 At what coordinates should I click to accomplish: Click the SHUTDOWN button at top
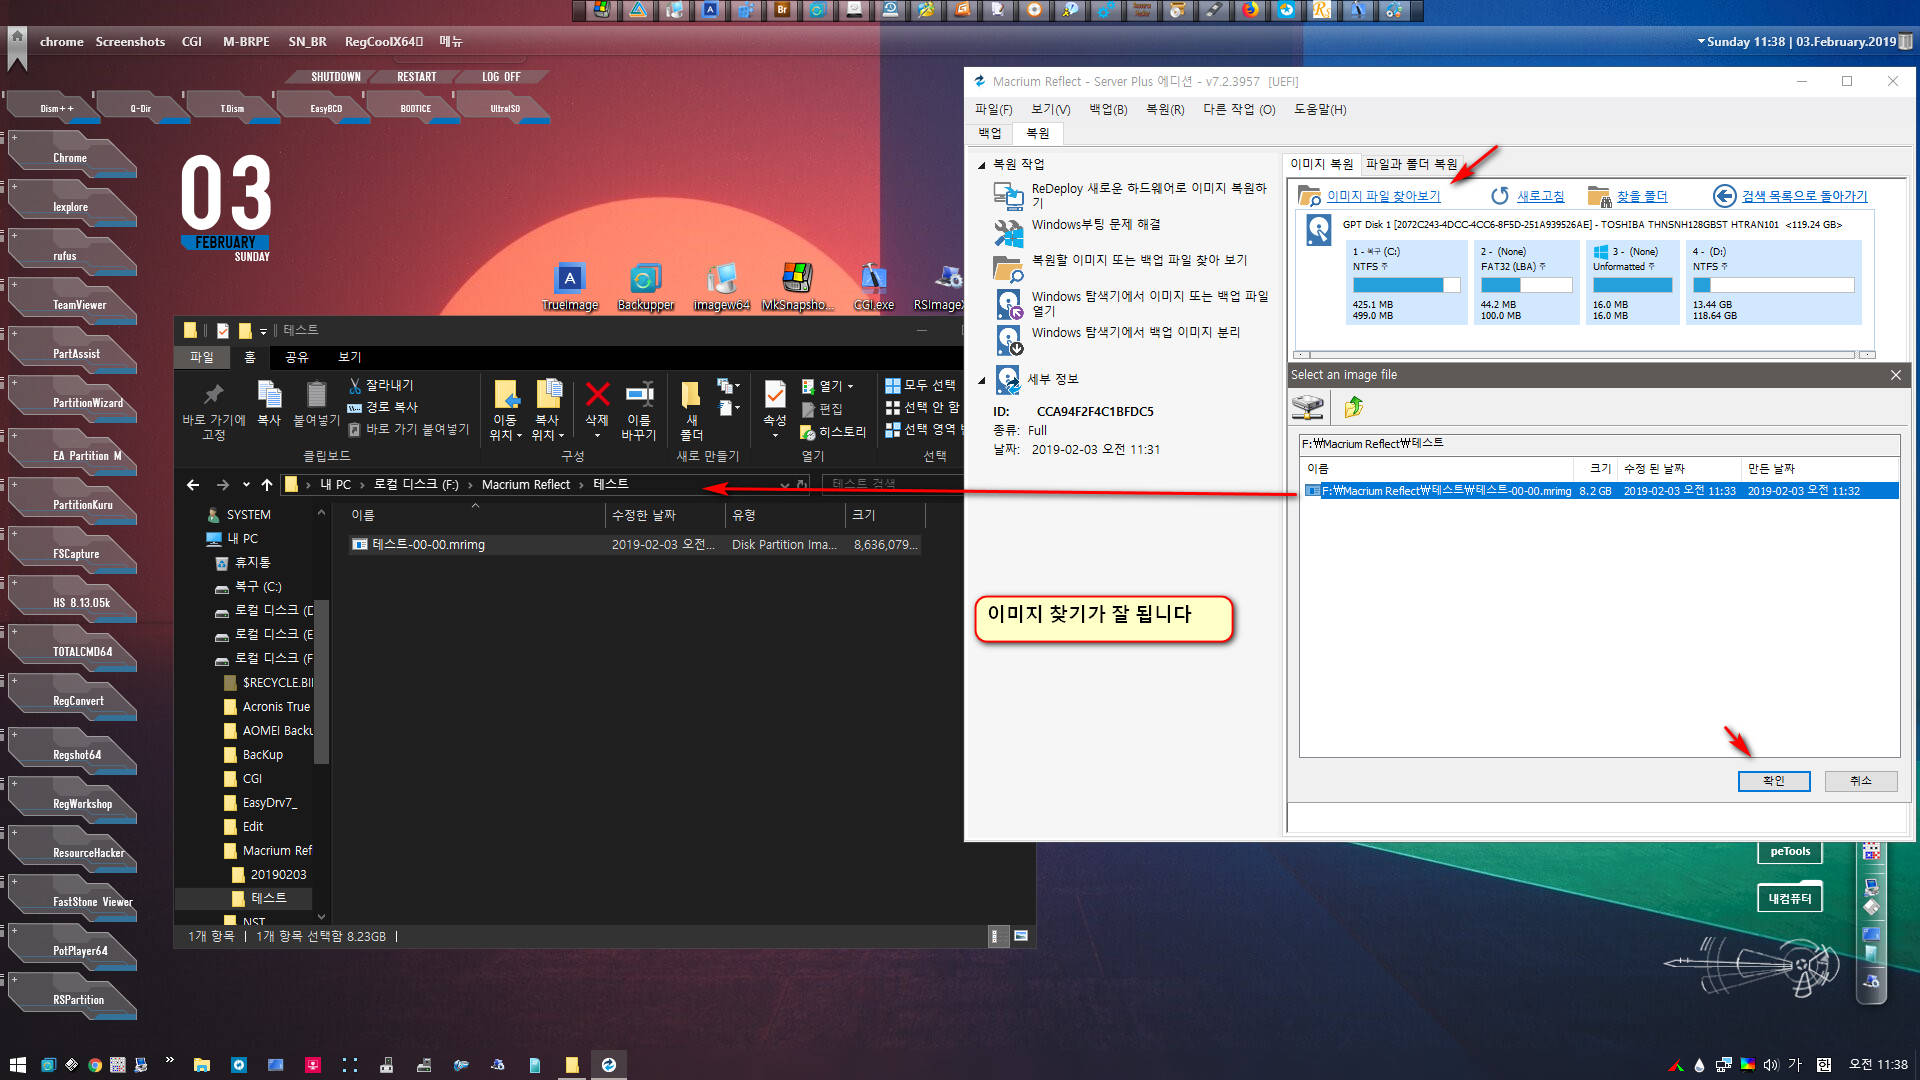click(x=335, y=77)
